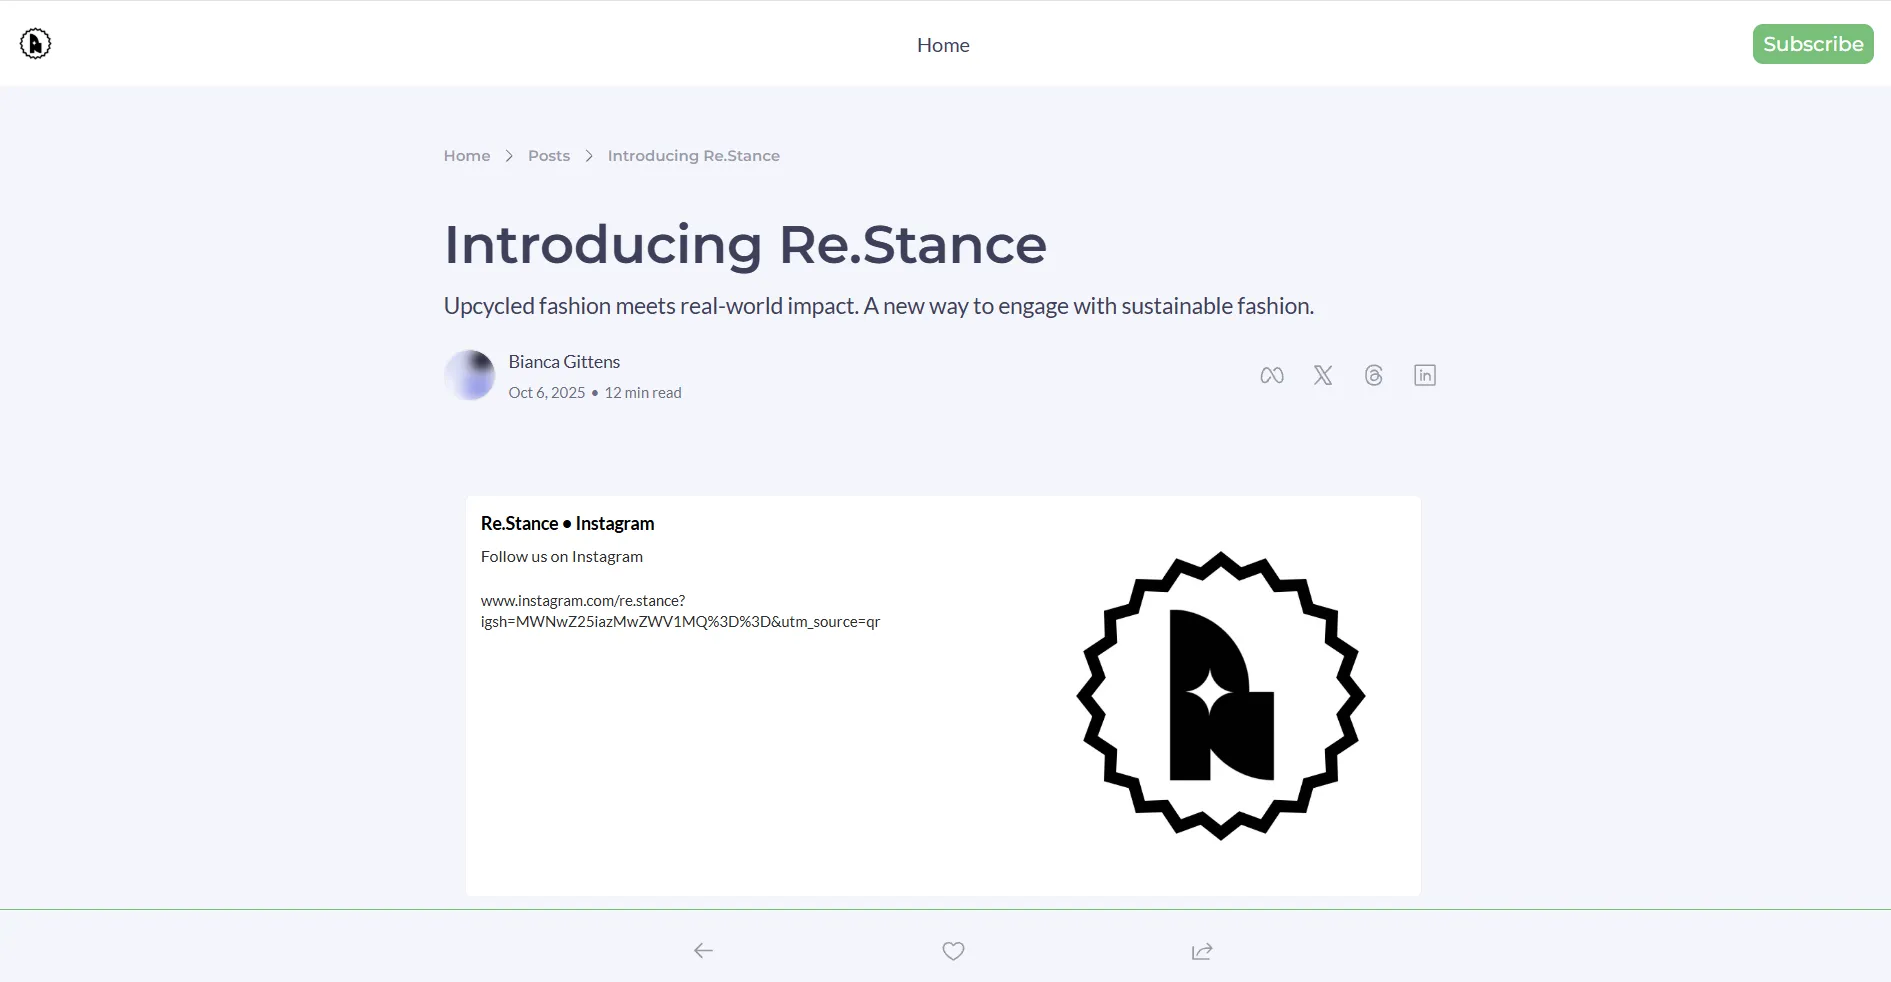Go back using the bottom arrow icon
The width and height of the screenshot is (1891, 982).
coord(704,951)
